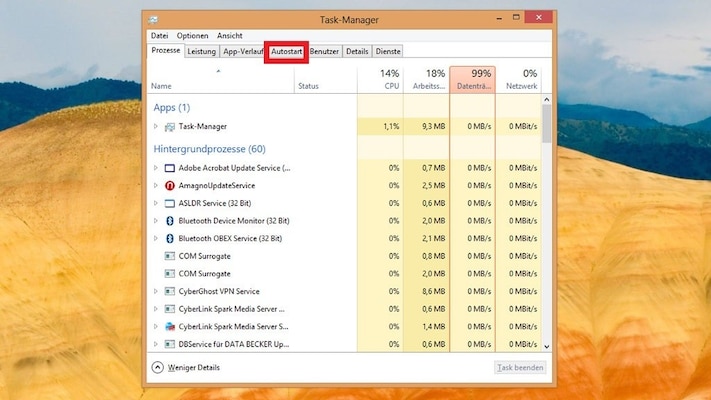Viewport: 711px width, 400px height.
Task: Click the CyberGhost VPN Service icon
Action: pos(170,291)
